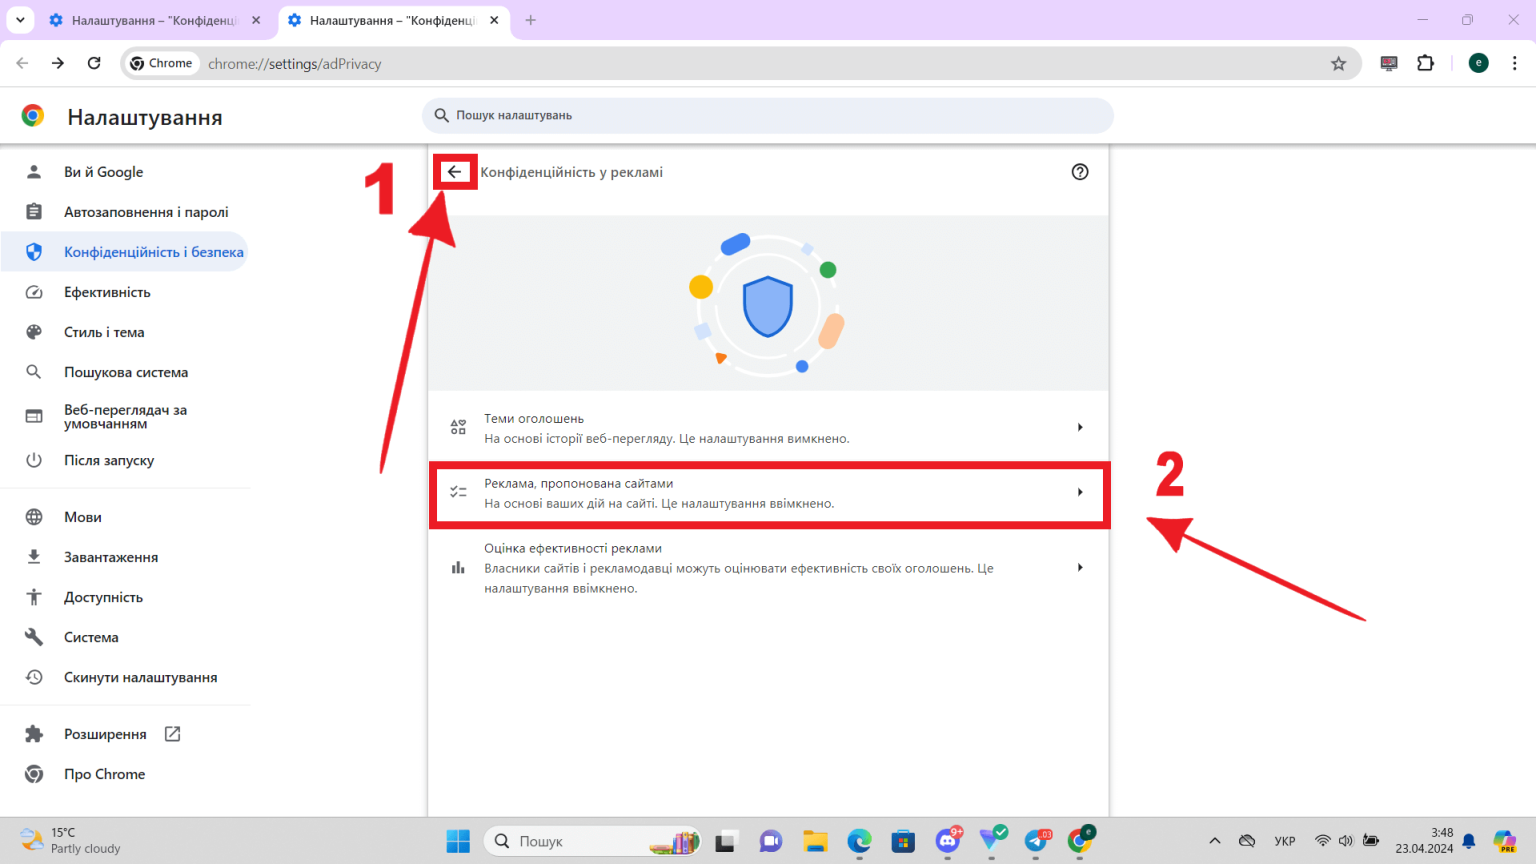Click the back arrow next to Конфіденційність у рекламі
The width and height of the screenshot is (1536, 864).
pyautogui.click(x=455, y=171)
